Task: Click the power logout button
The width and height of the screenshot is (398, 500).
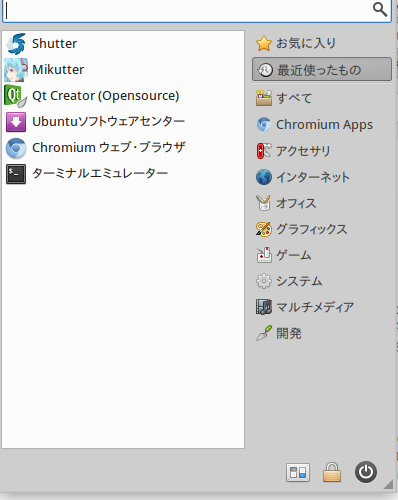Action: tap(366, 472)
